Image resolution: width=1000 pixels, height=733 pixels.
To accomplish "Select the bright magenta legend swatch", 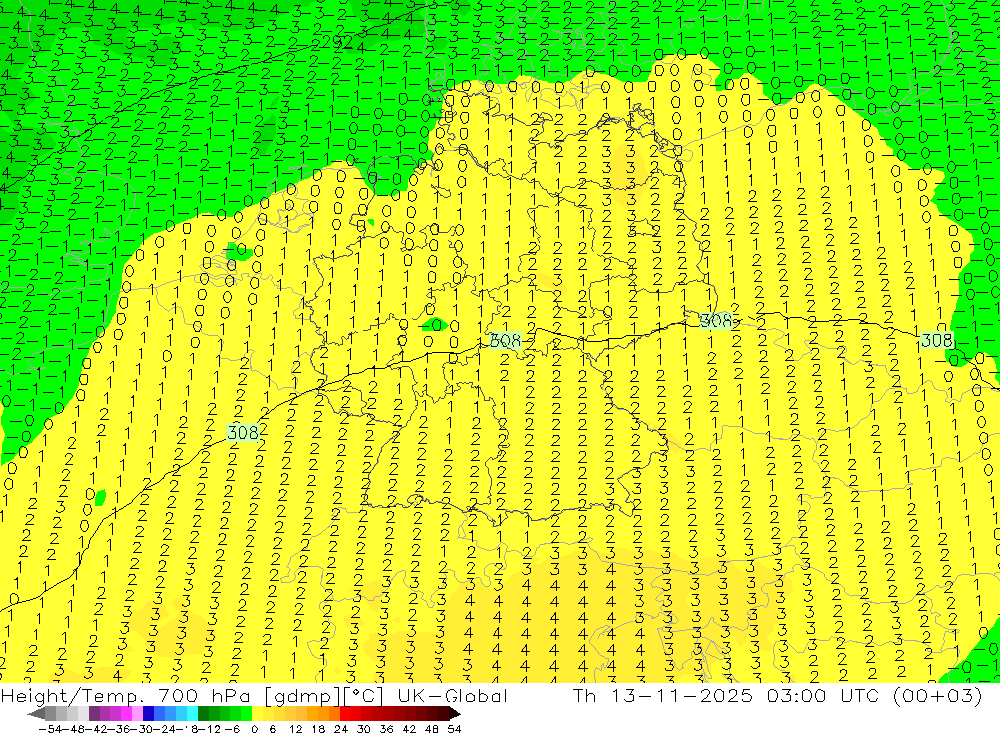I will tap(127, 714).
